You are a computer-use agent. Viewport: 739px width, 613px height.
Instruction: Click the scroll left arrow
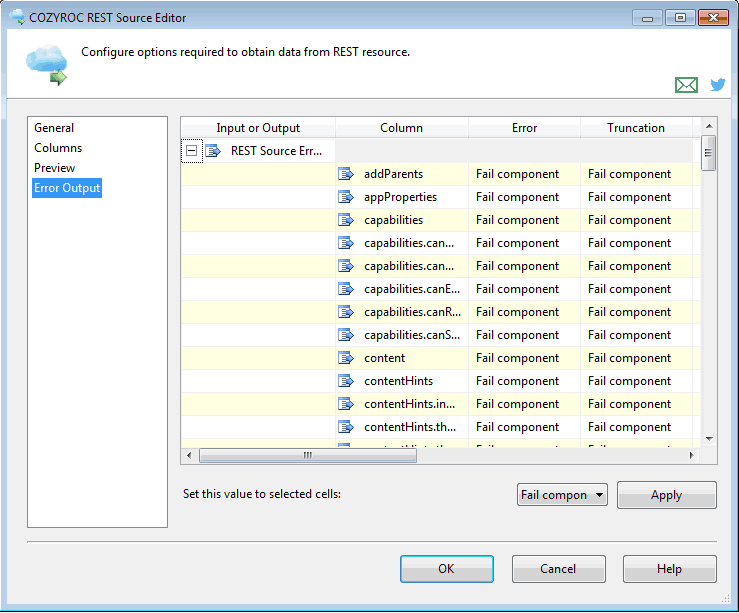pyautogui.click(x=189, y=455)
